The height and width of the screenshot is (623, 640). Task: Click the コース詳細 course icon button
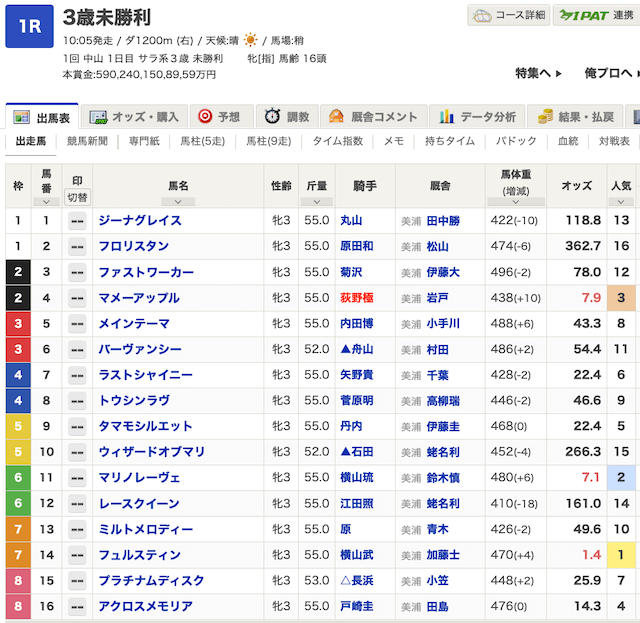pos(509,15)
